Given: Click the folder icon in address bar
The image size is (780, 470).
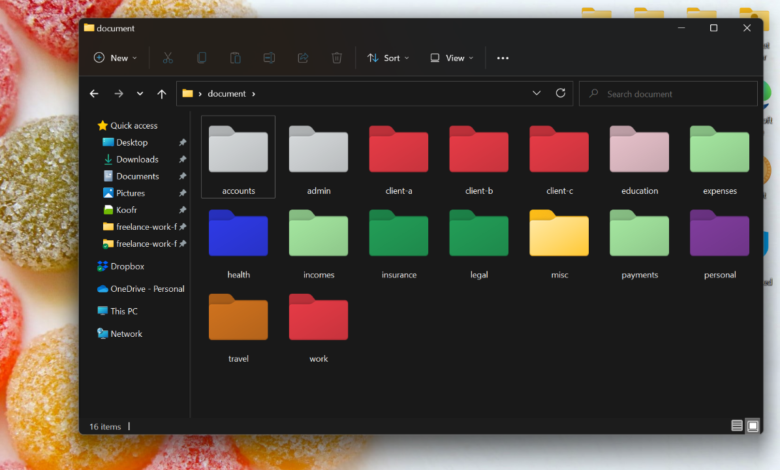Looking at the screenshot, I should pyautogui.click(x=188, y=94).
